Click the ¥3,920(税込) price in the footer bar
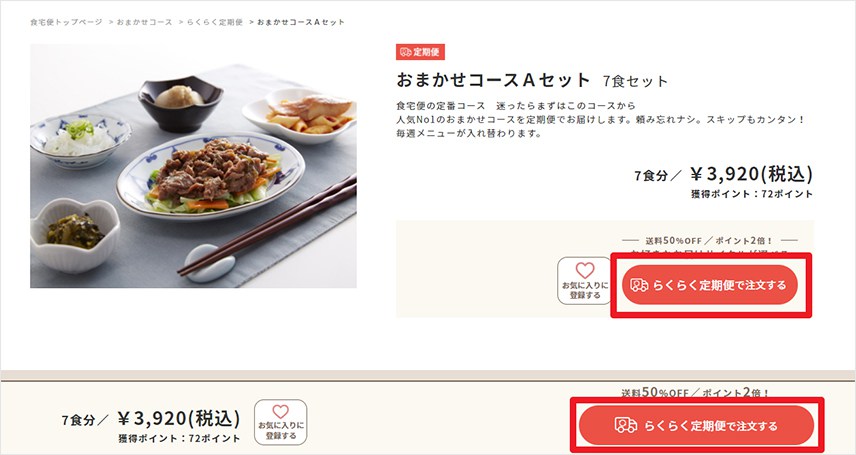 click(x=179, y=418)
